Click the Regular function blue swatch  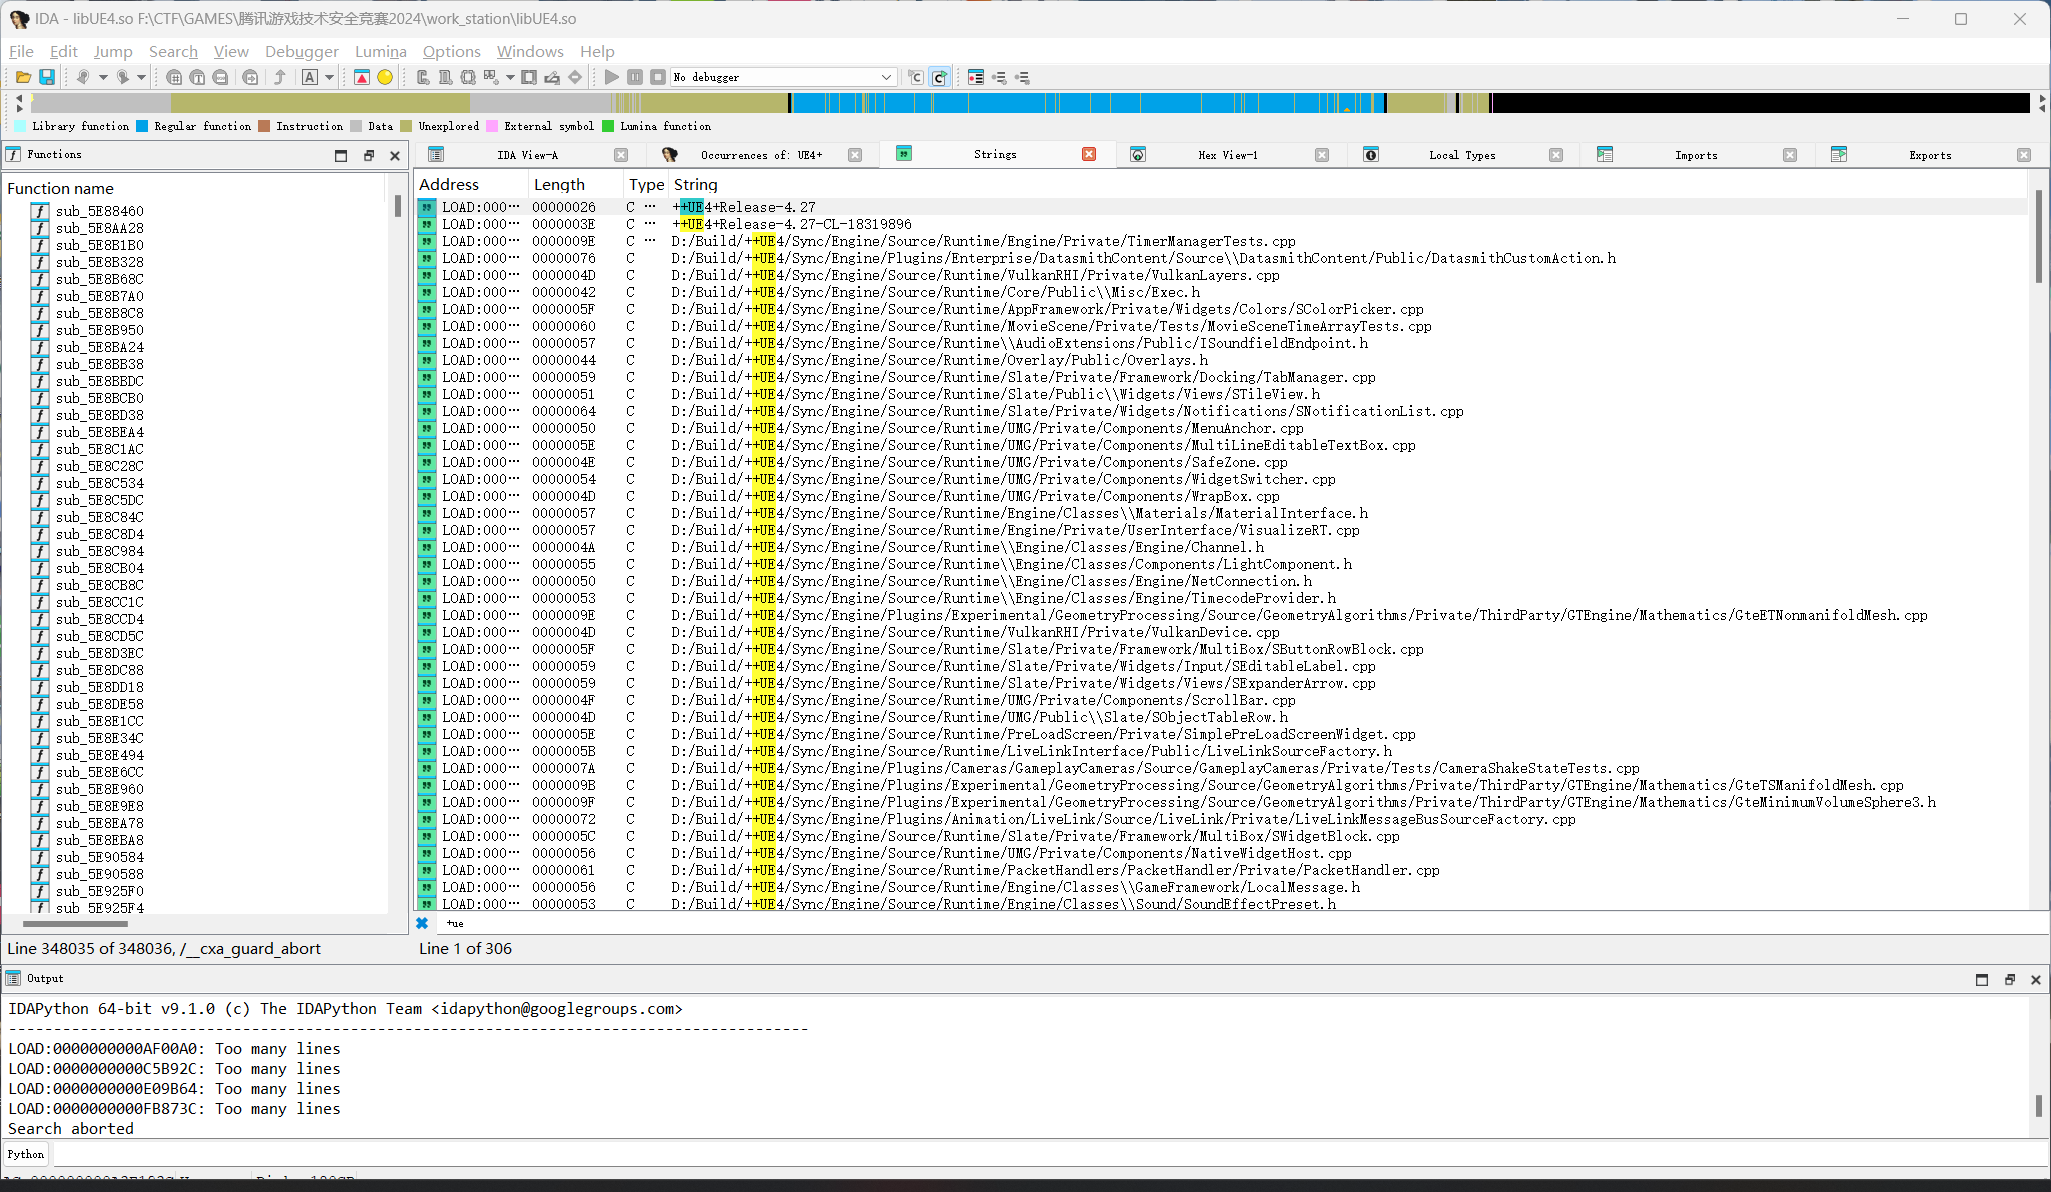[x=142, y=126]
